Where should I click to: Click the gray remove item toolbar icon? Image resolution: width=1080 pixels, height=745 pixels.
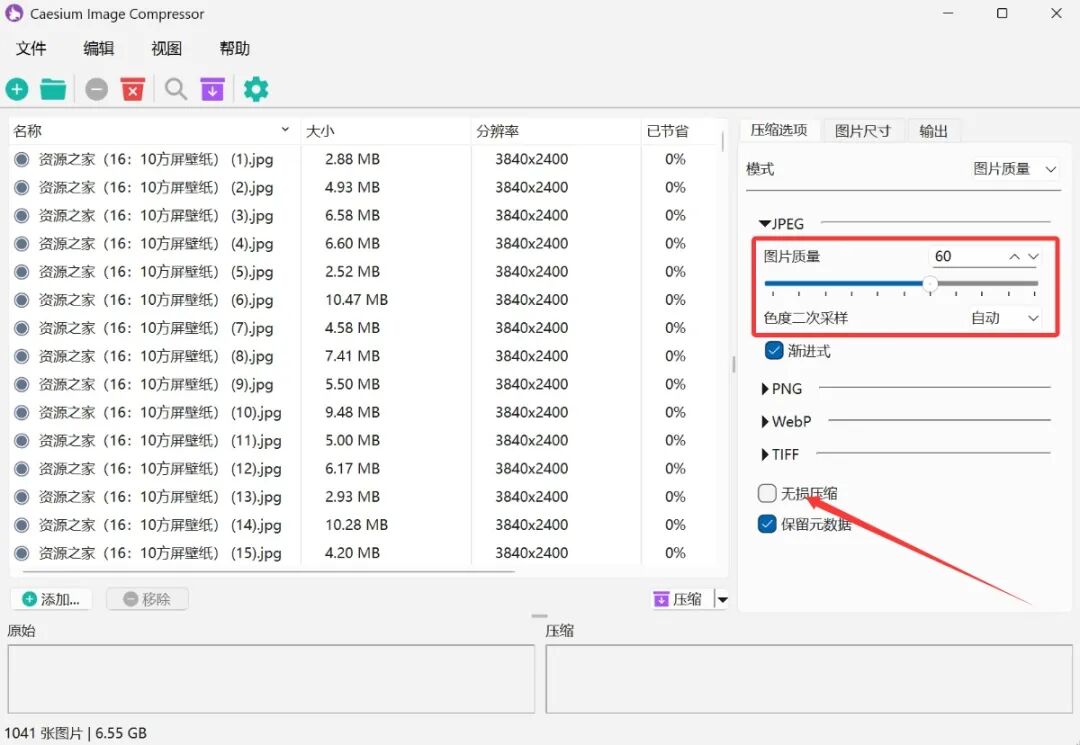pos(96,90)
